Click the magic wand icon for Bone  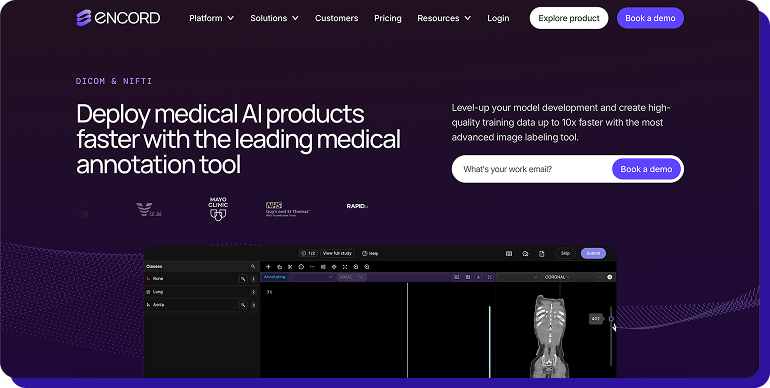click(243, 278)
